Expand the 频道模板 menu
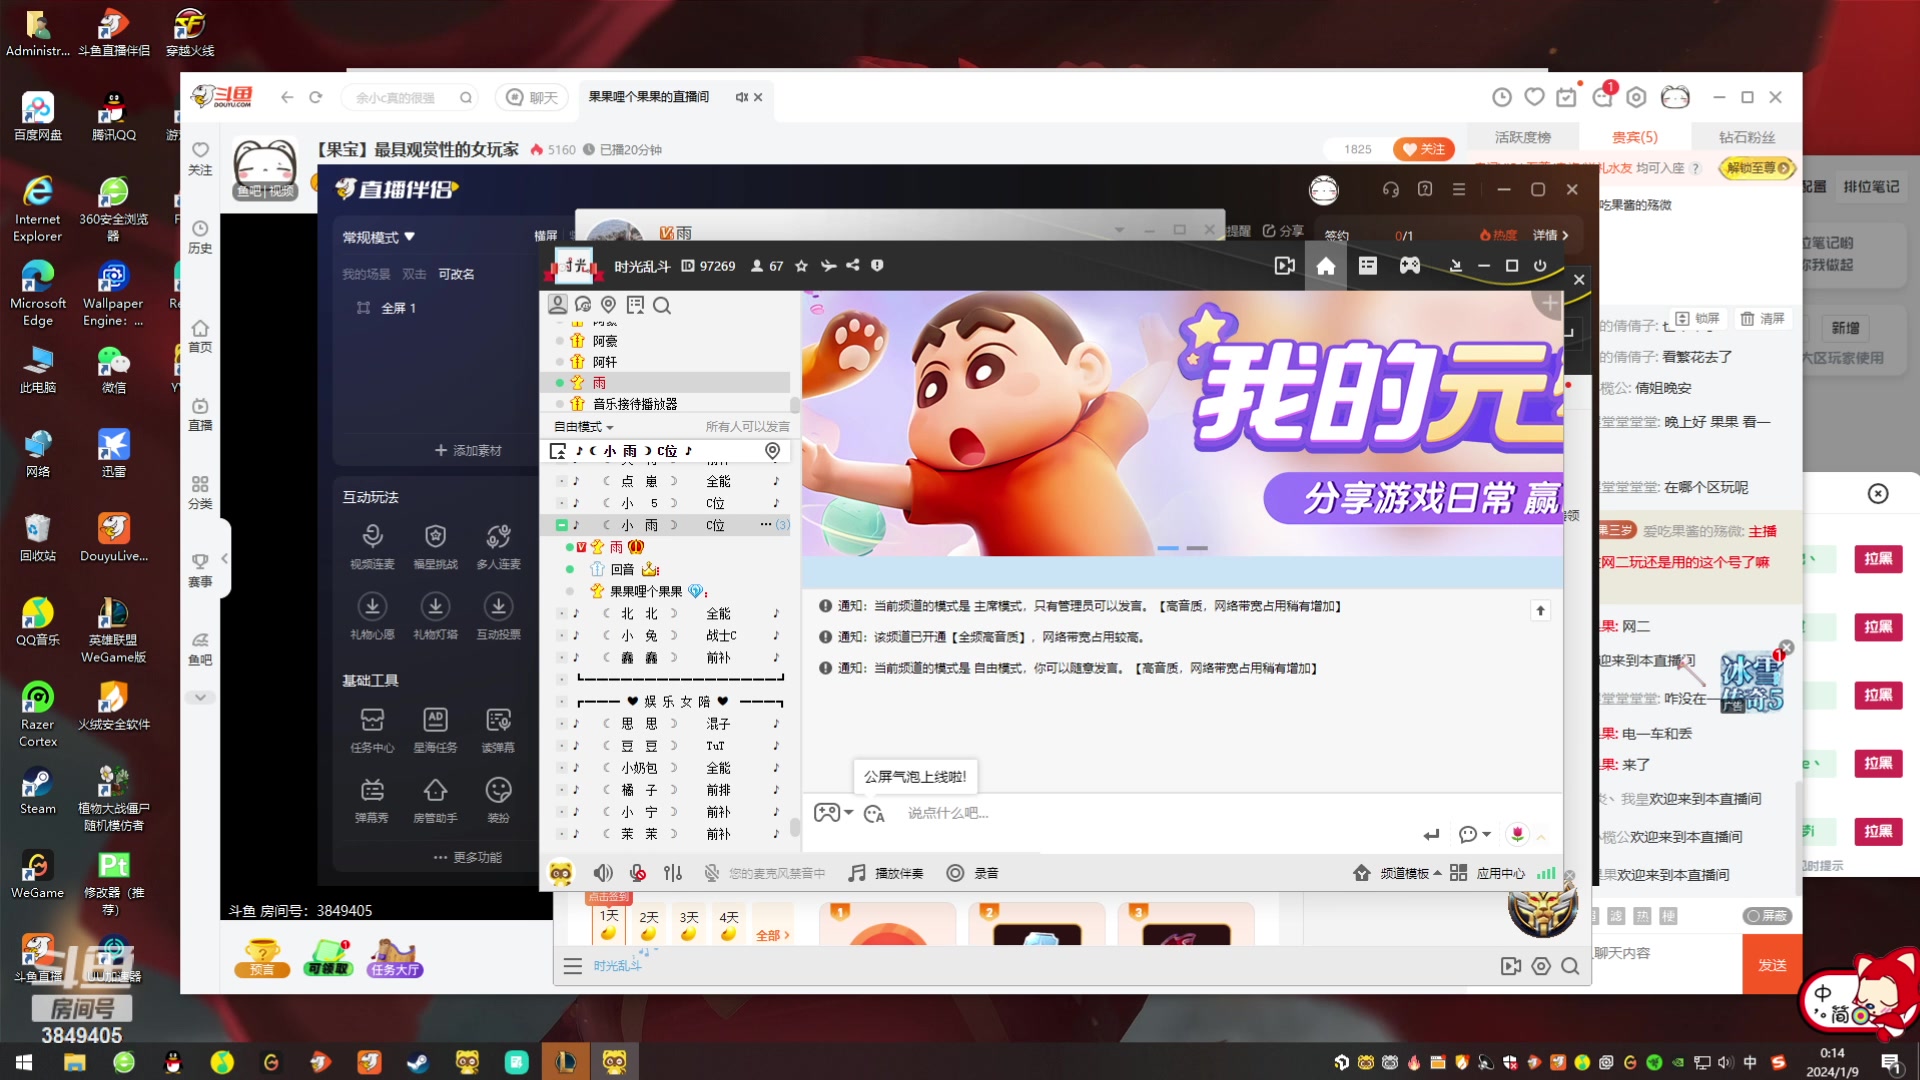1920x1080 pixels. coord(1397,873)
